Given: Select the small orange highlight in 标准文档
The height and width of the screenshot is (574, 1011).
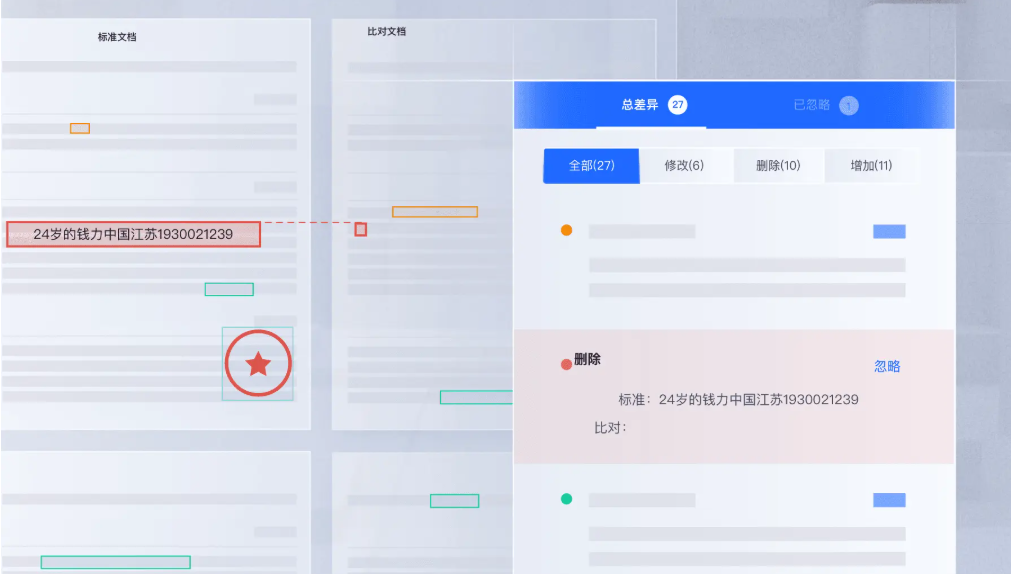Looking at the screenshot, I should point(80,128).
